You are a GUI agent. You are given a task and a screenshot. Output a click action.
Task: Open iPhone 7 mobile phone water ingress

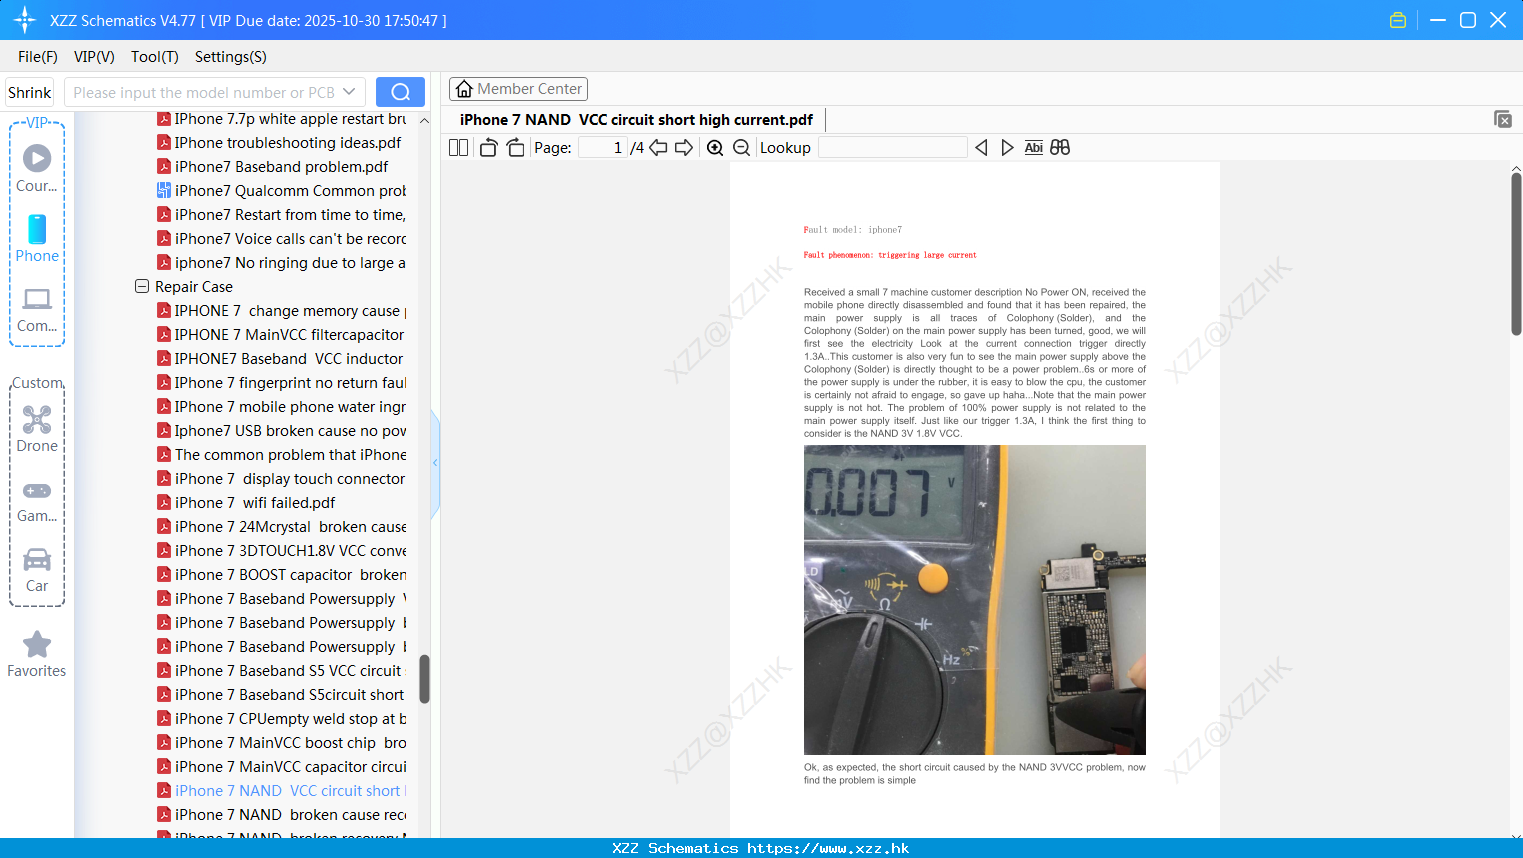281,407
